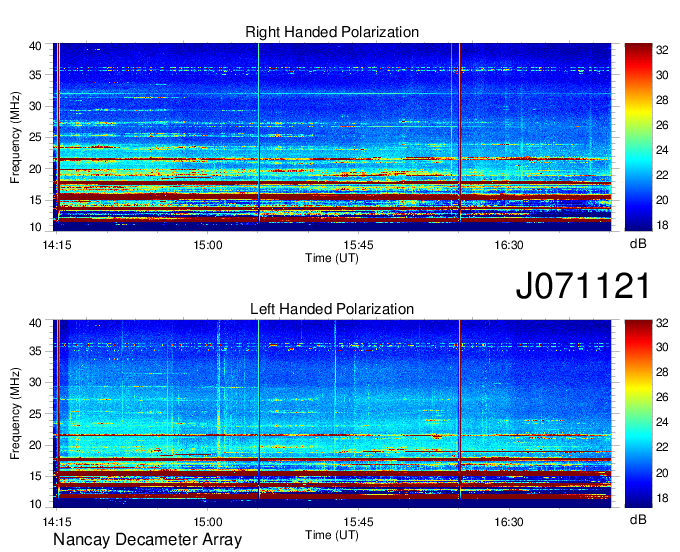Click the bottom plot's 'Time (UT)' axis label

(x=332, y=535)
